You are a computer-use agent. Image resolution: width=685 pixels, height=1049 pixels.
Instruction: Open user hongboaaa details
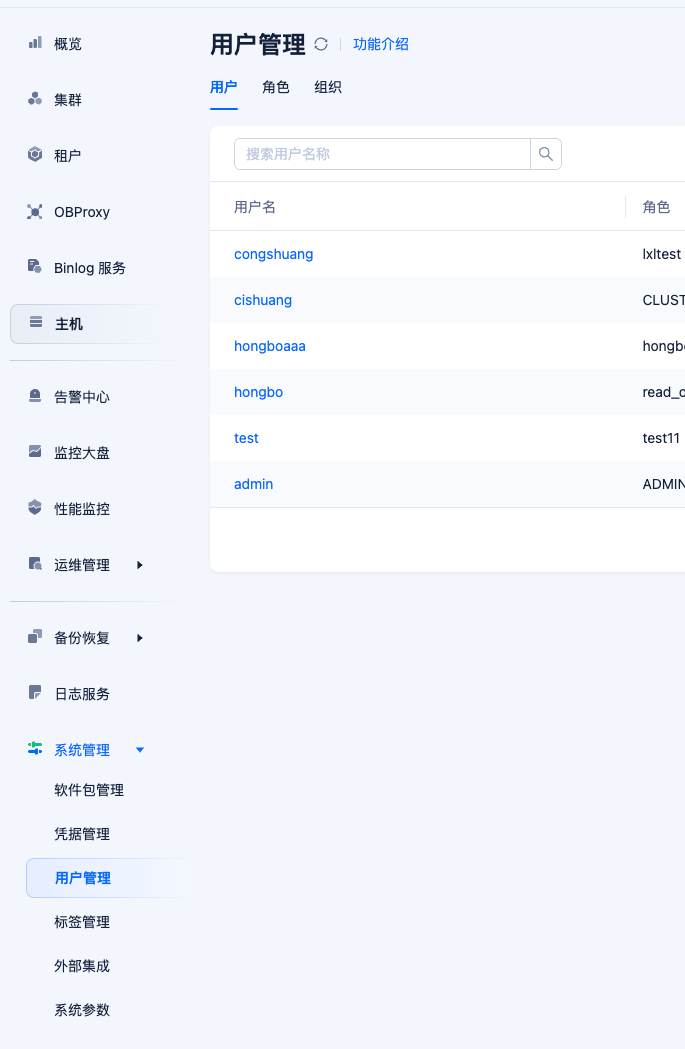[270, 347]
